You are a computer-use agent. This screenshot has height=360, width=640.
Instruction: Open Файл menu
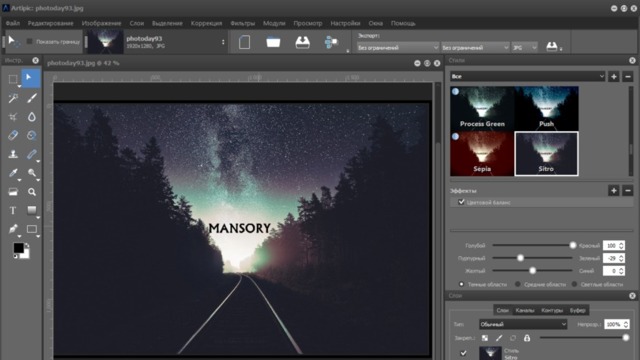[x=13, y=23]
